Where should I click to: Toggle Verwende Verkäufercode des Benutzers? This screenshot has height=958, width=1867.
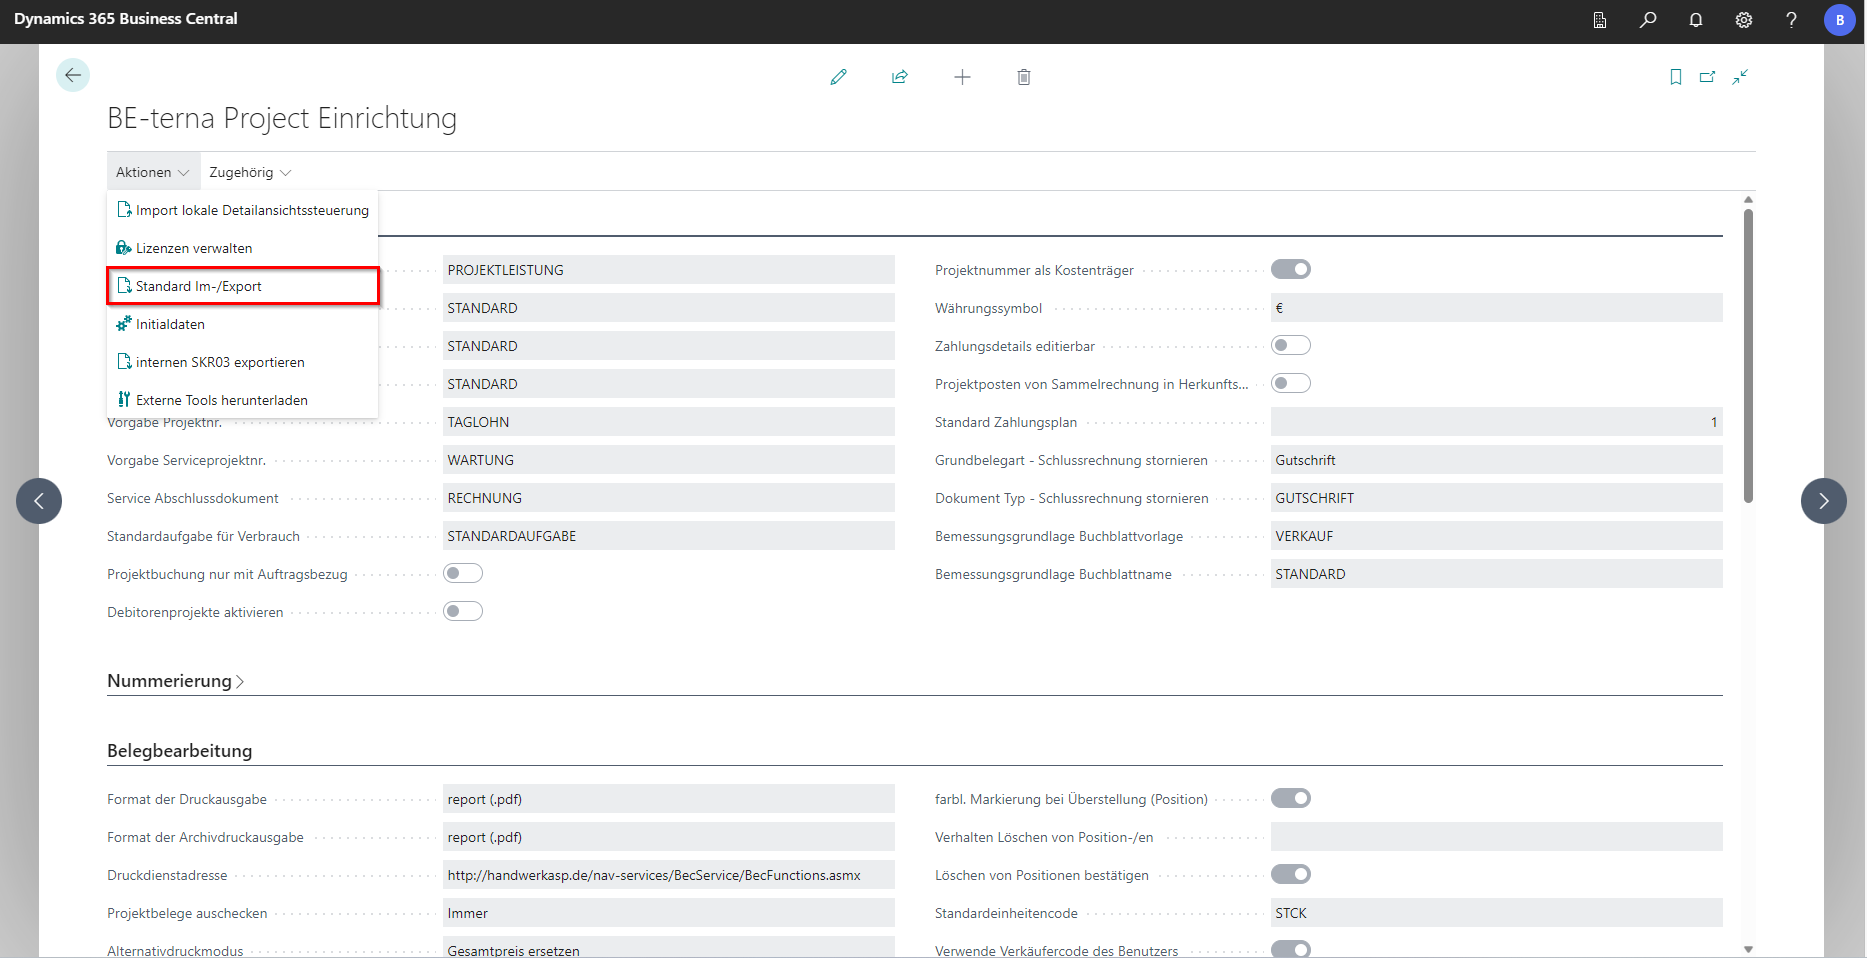point(1291,949)
